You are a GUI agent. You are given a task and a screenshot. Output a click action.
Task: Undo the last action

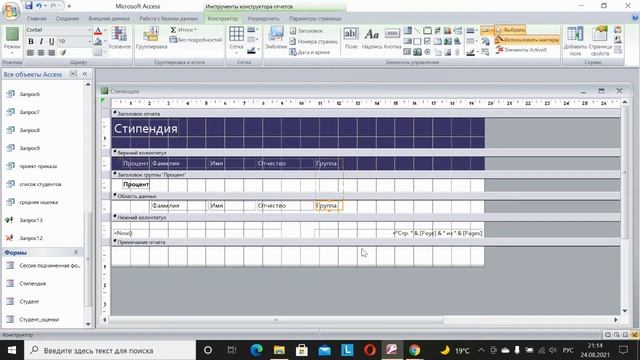click(x=39, y=6)
